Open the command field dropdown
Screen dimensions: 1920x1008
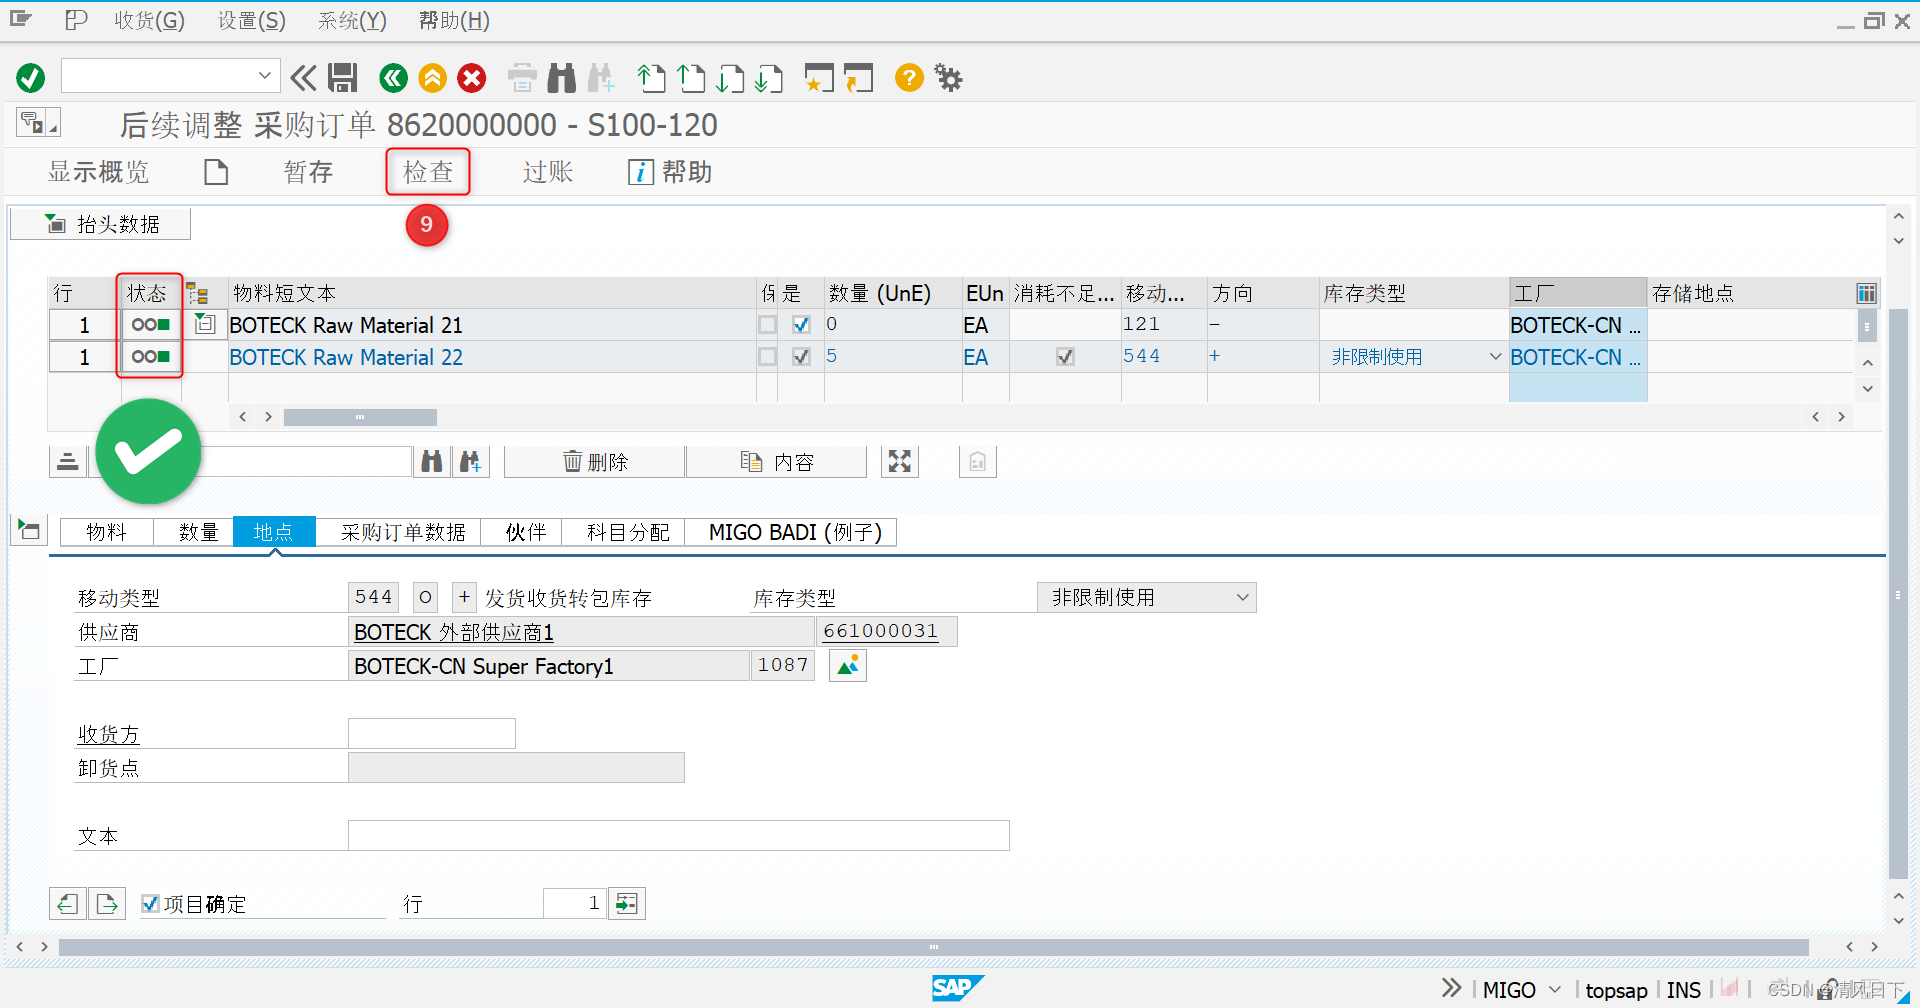tap(264, 75)
